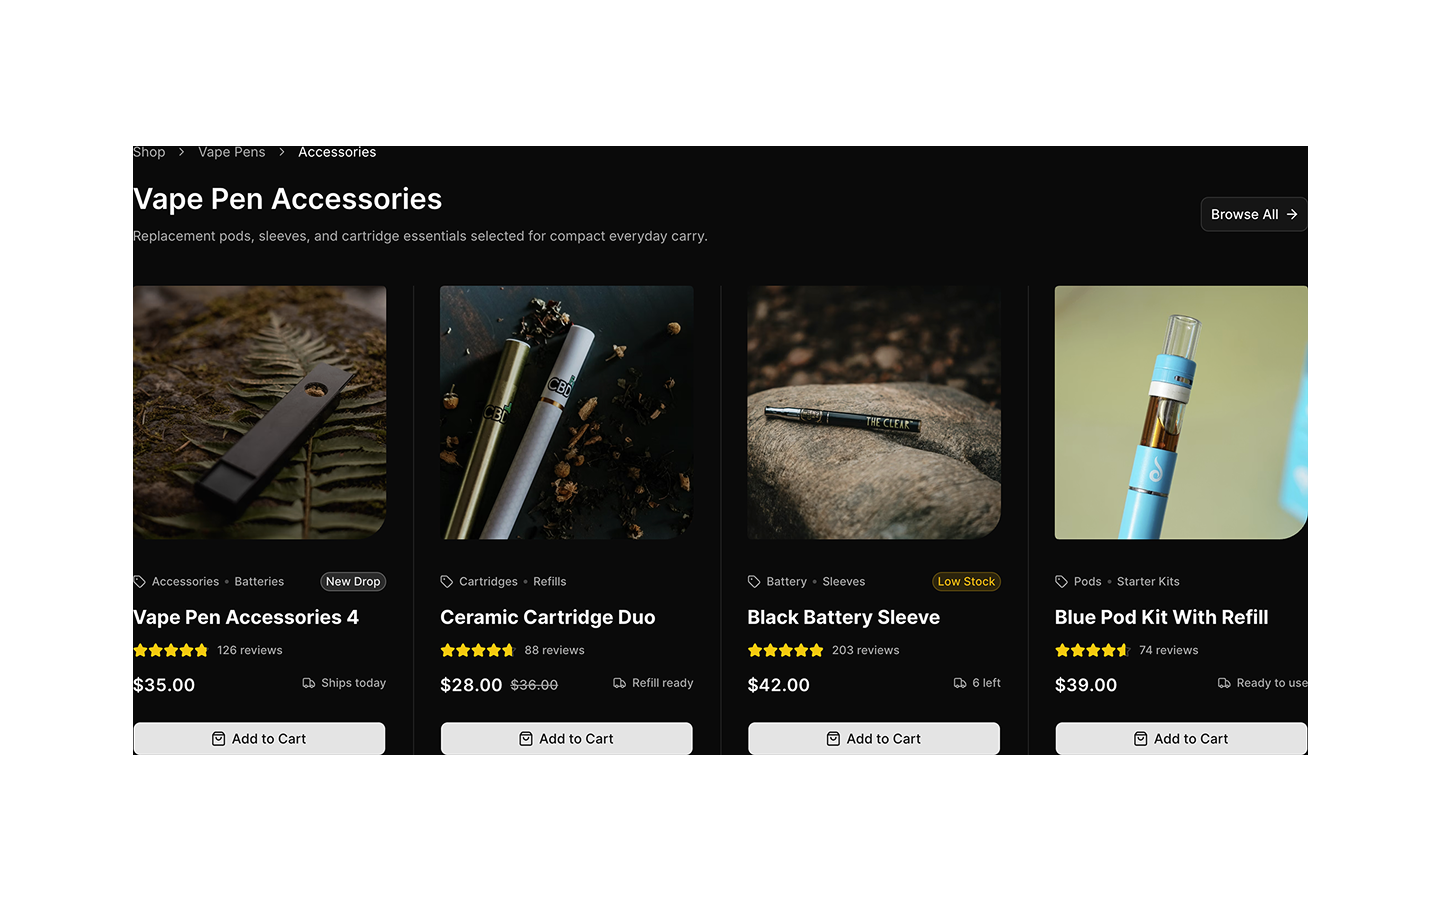View the Blue Pod Kit product photo
The image size is (1440, 900).
point(1181,412)
